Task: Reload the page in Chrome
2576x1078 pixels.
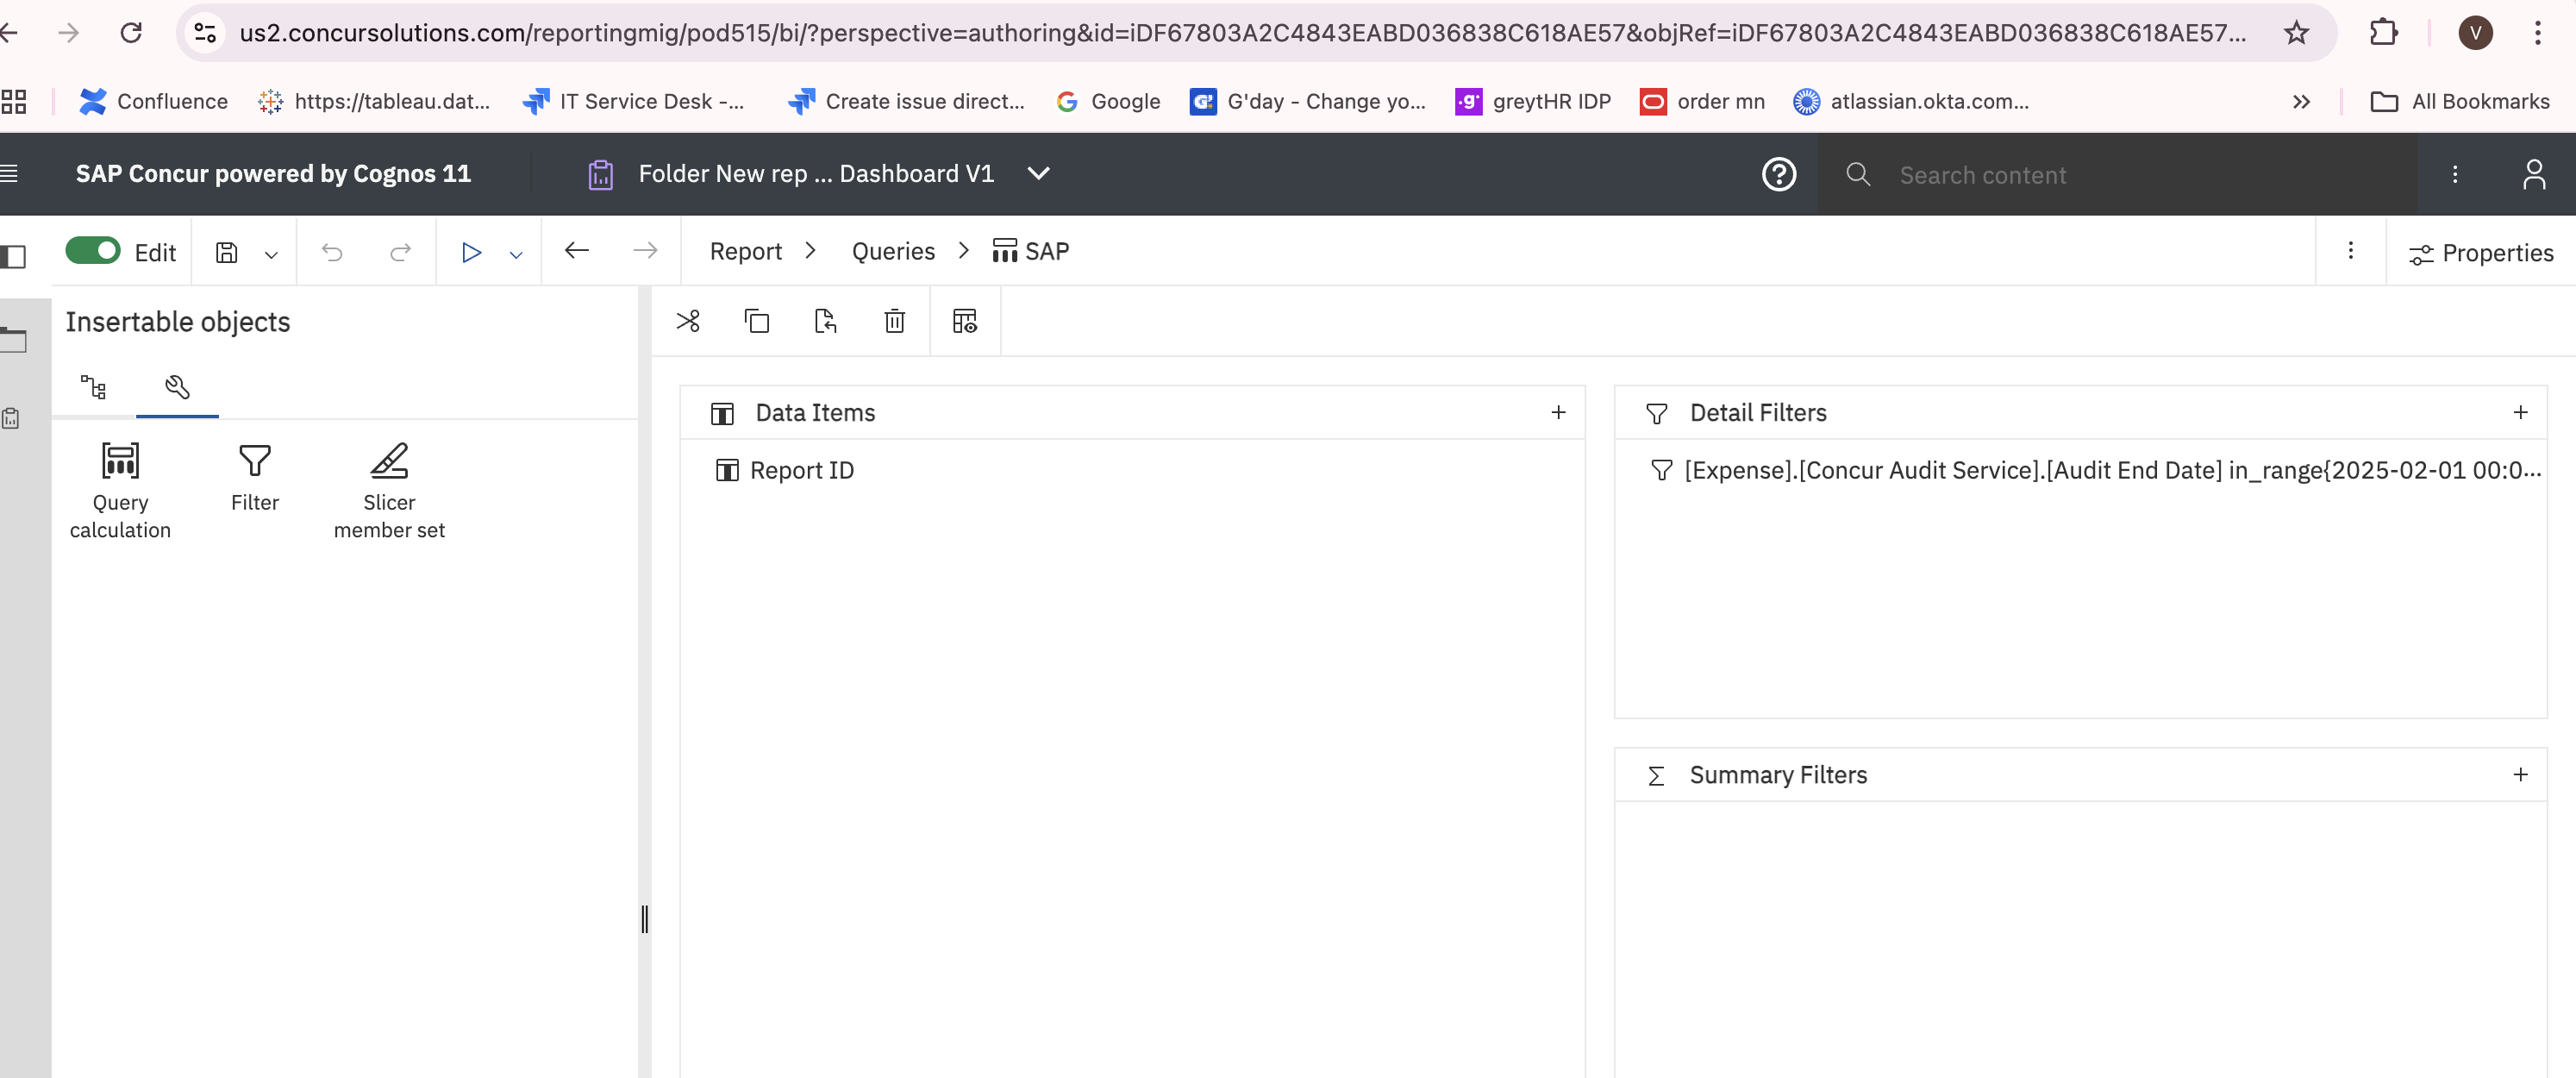Action: click(x=131, y=33)
